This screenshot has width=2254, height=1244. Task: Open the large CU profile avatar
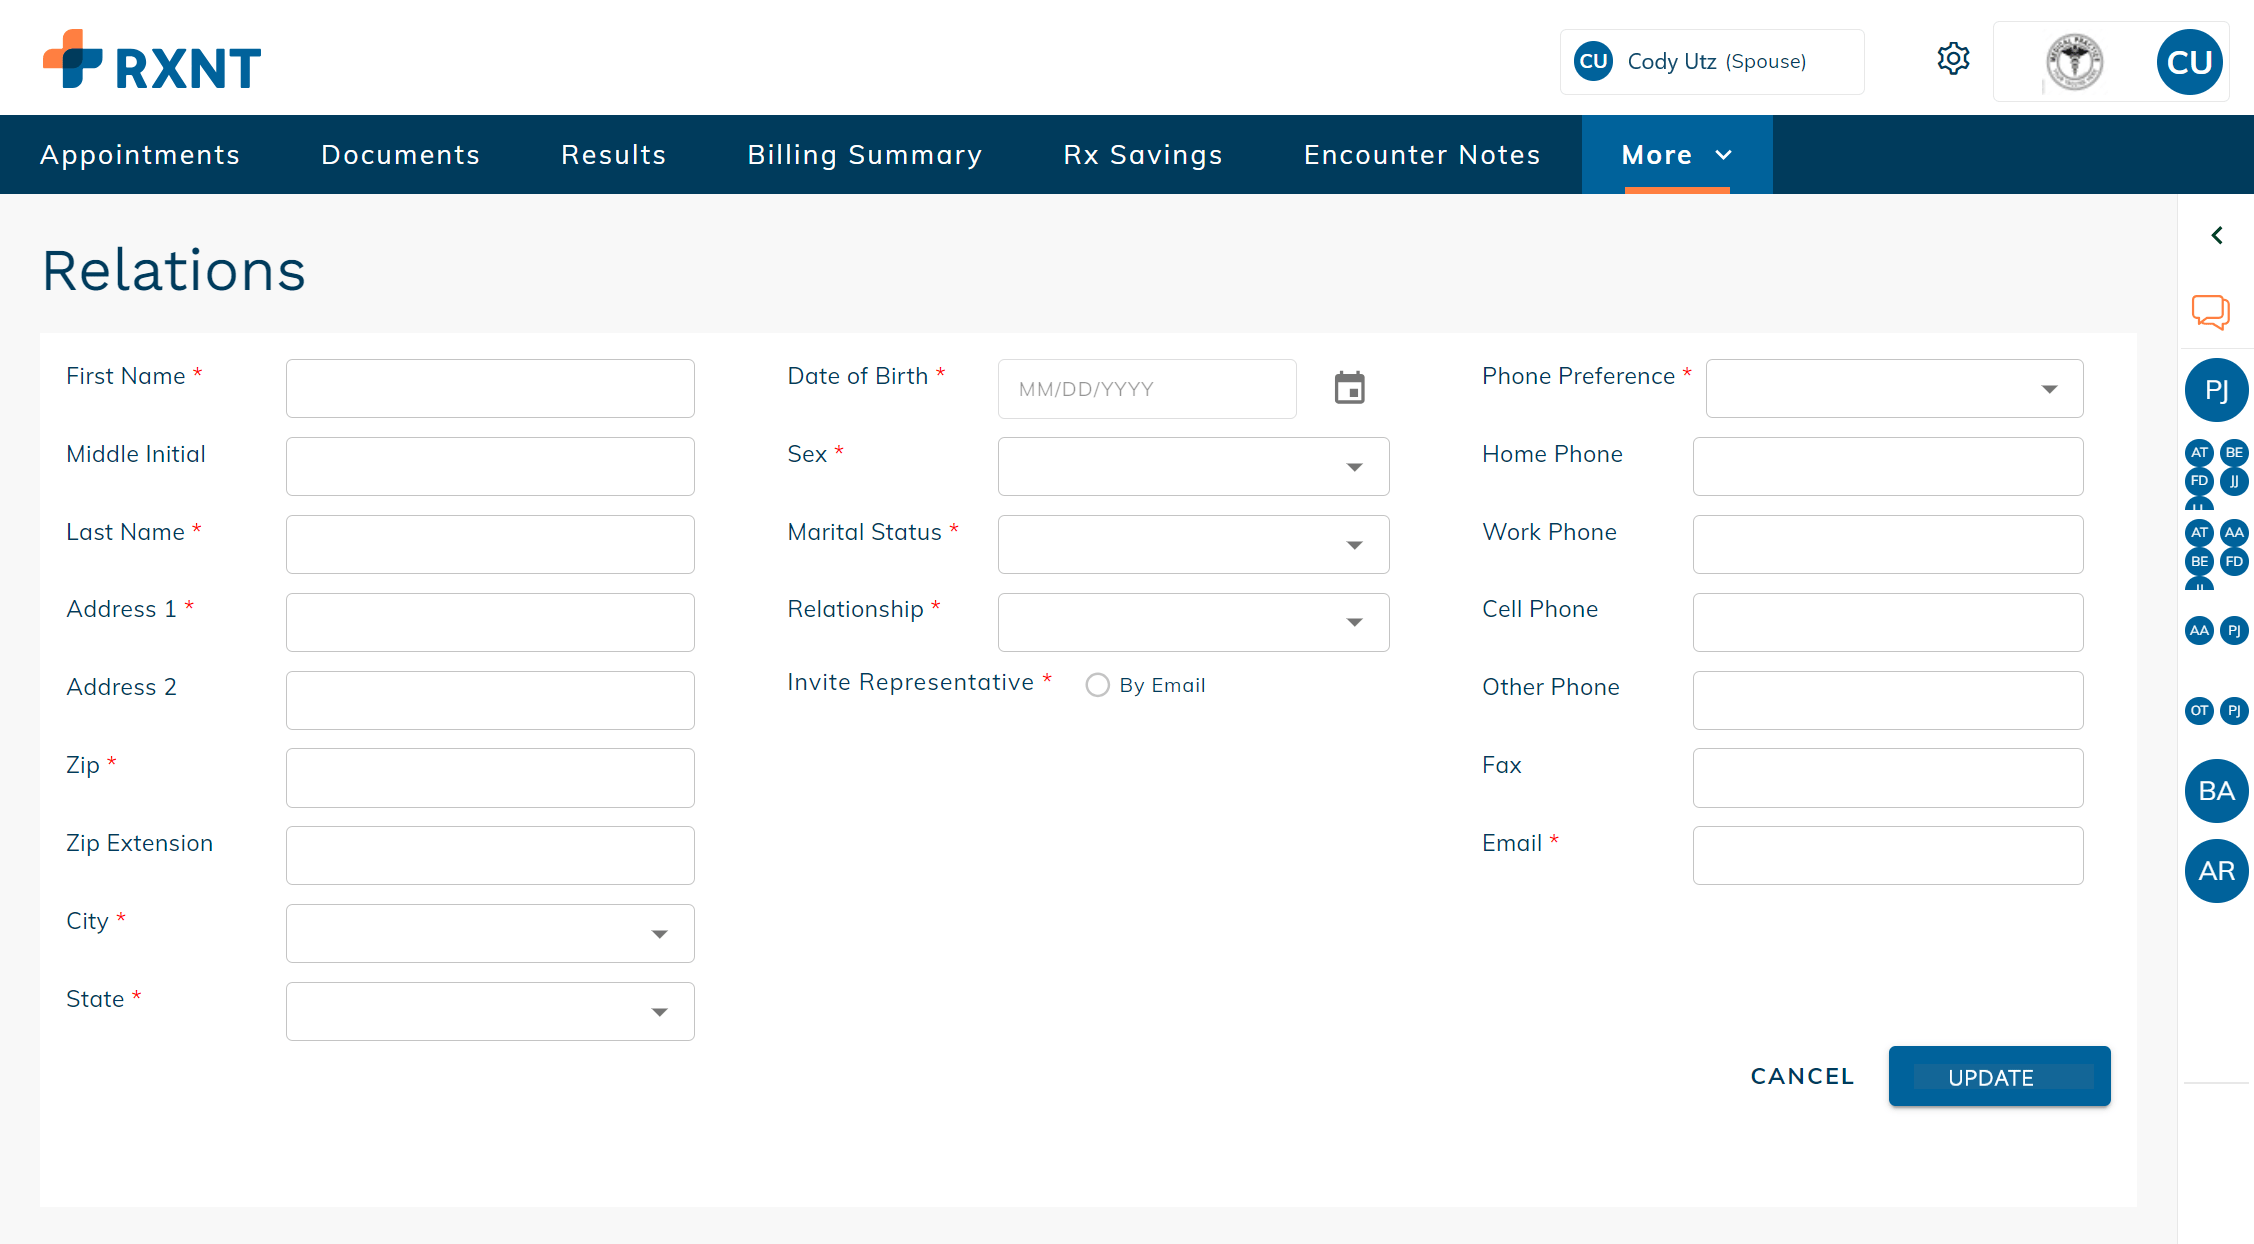[2189, 62]
